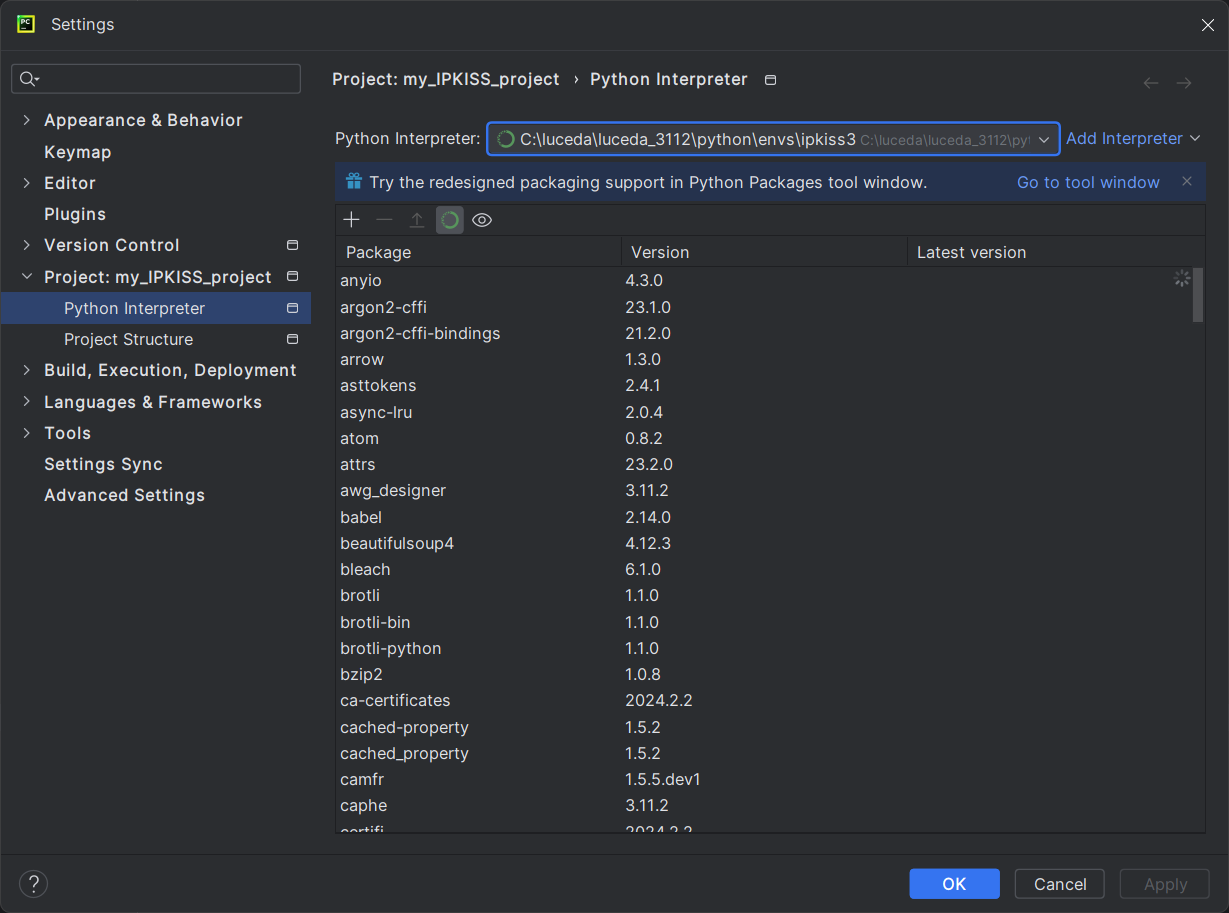The width and height of the screenshot is (1229, 913).
Task: Select Project Structure in the settings tree
Action: 128,340
